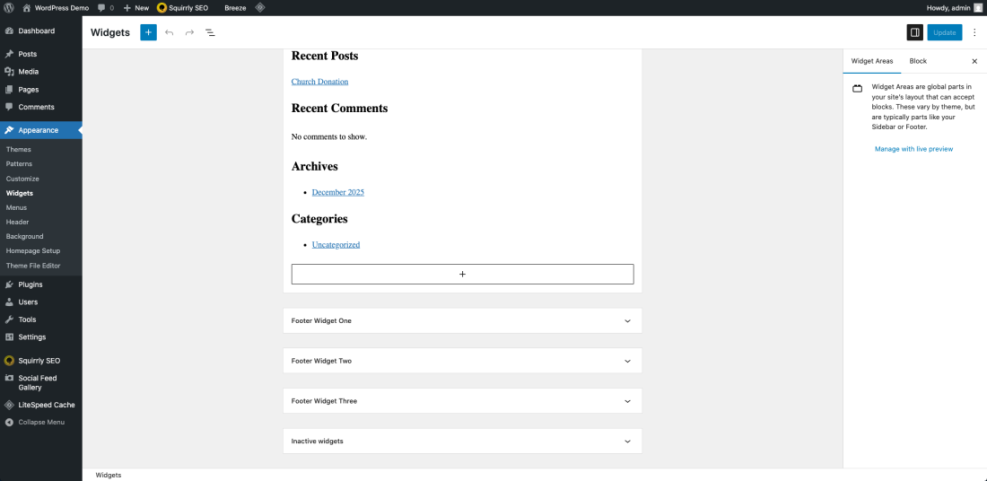Select the Archives heading
987x481 pixels.
click(315, 166)
